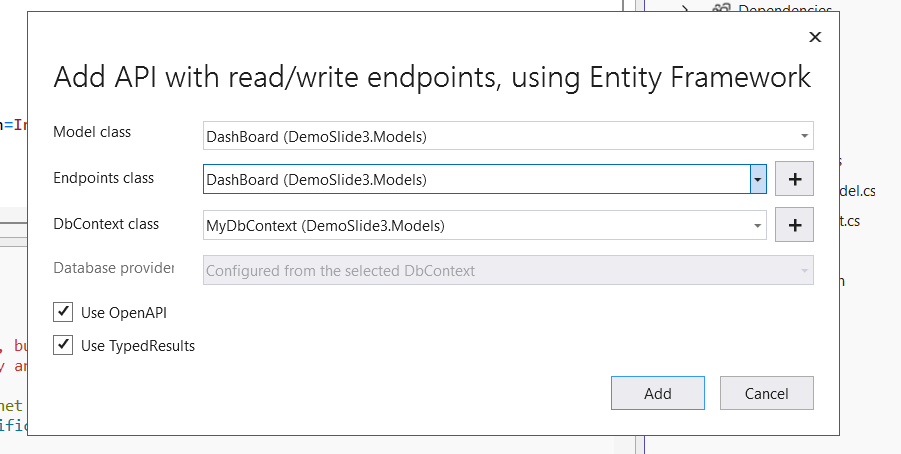Click the MyDbContext value in DbContext field
Viewport: 901px width, 454px height.
point(325,226)
